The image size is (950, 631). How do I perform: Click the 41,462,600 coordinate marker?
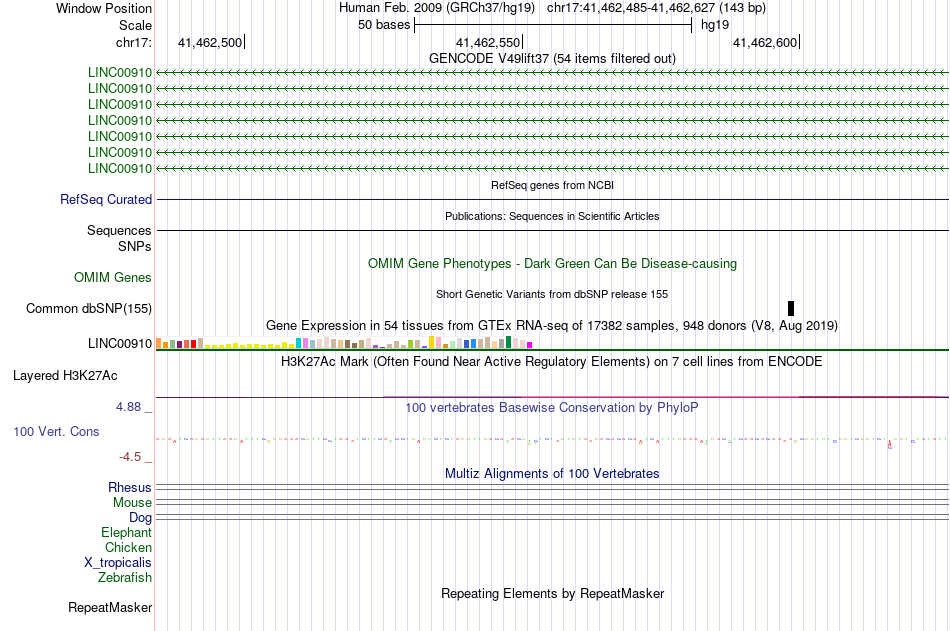(765, 42)
